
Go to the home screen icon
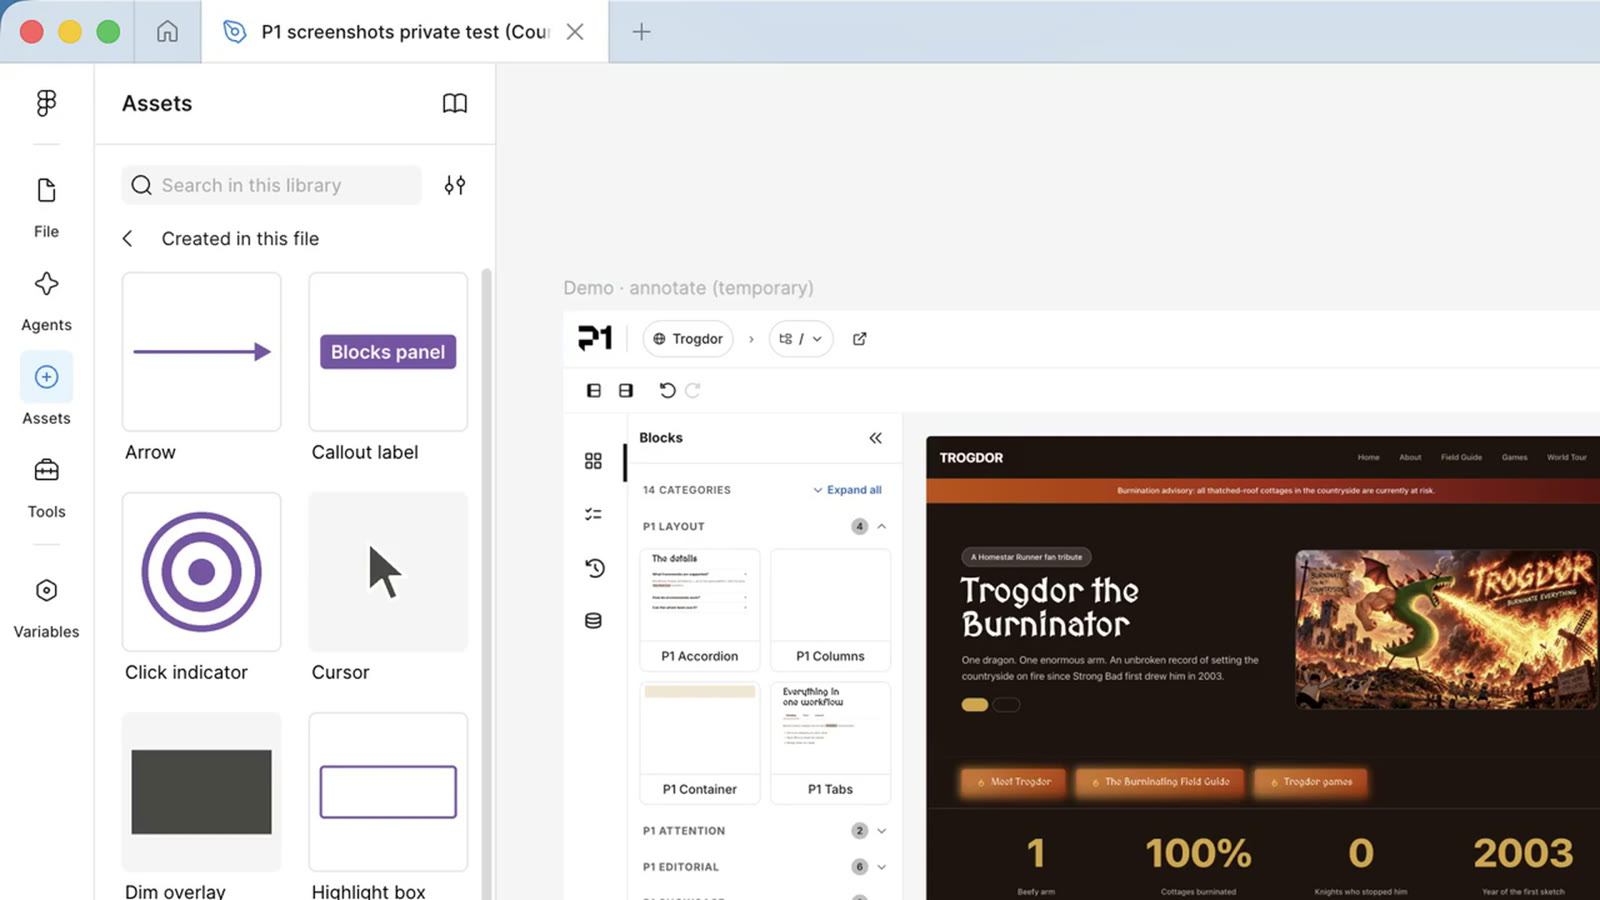point(167,31)
